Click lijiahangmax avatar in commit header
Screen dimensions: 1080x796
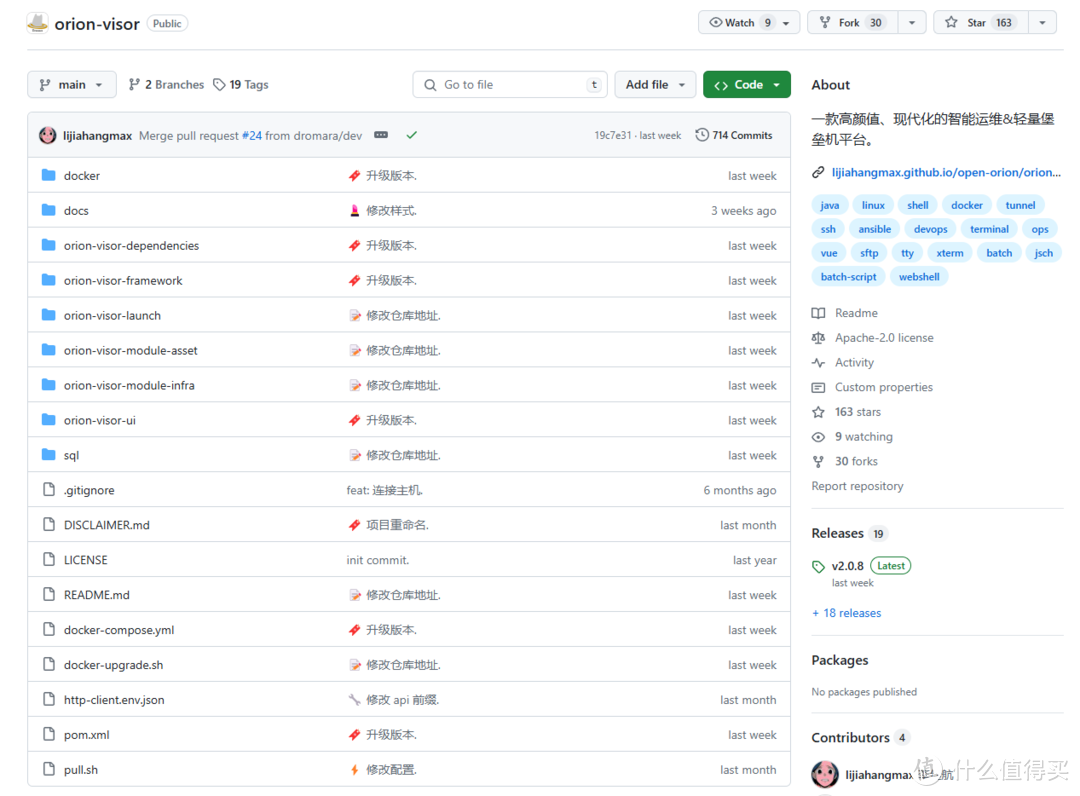click(47, 135)
